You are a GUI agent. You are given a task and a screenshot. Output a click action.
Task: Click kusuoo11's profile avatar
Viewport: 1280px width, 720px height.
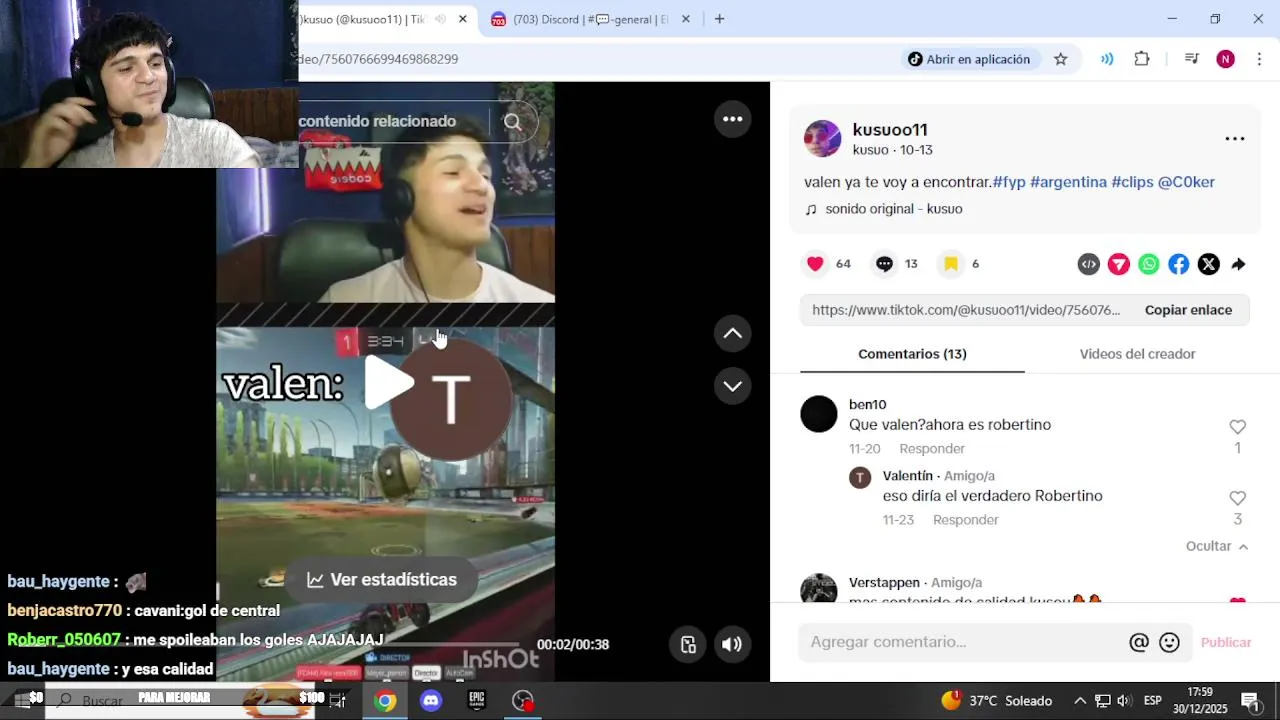pos(822,139)
